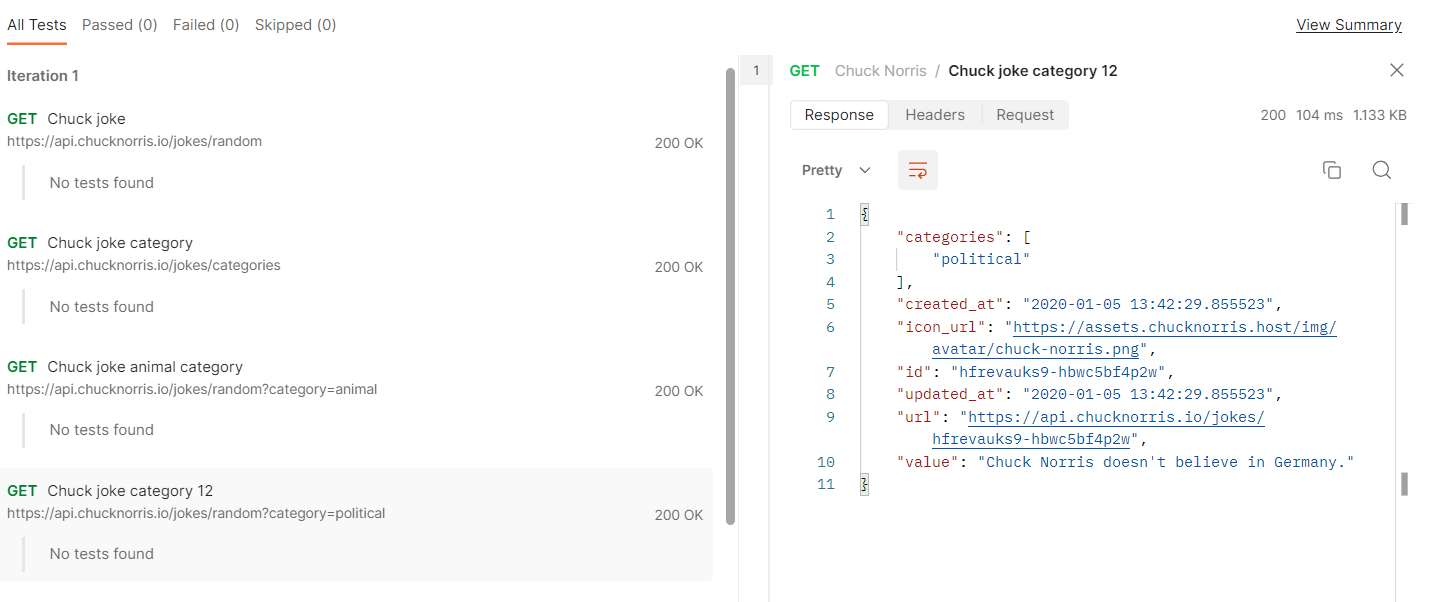Toggle the word wrap icon in response viewer
Viewport: 1432px width, 602px height.
(918, 170)
